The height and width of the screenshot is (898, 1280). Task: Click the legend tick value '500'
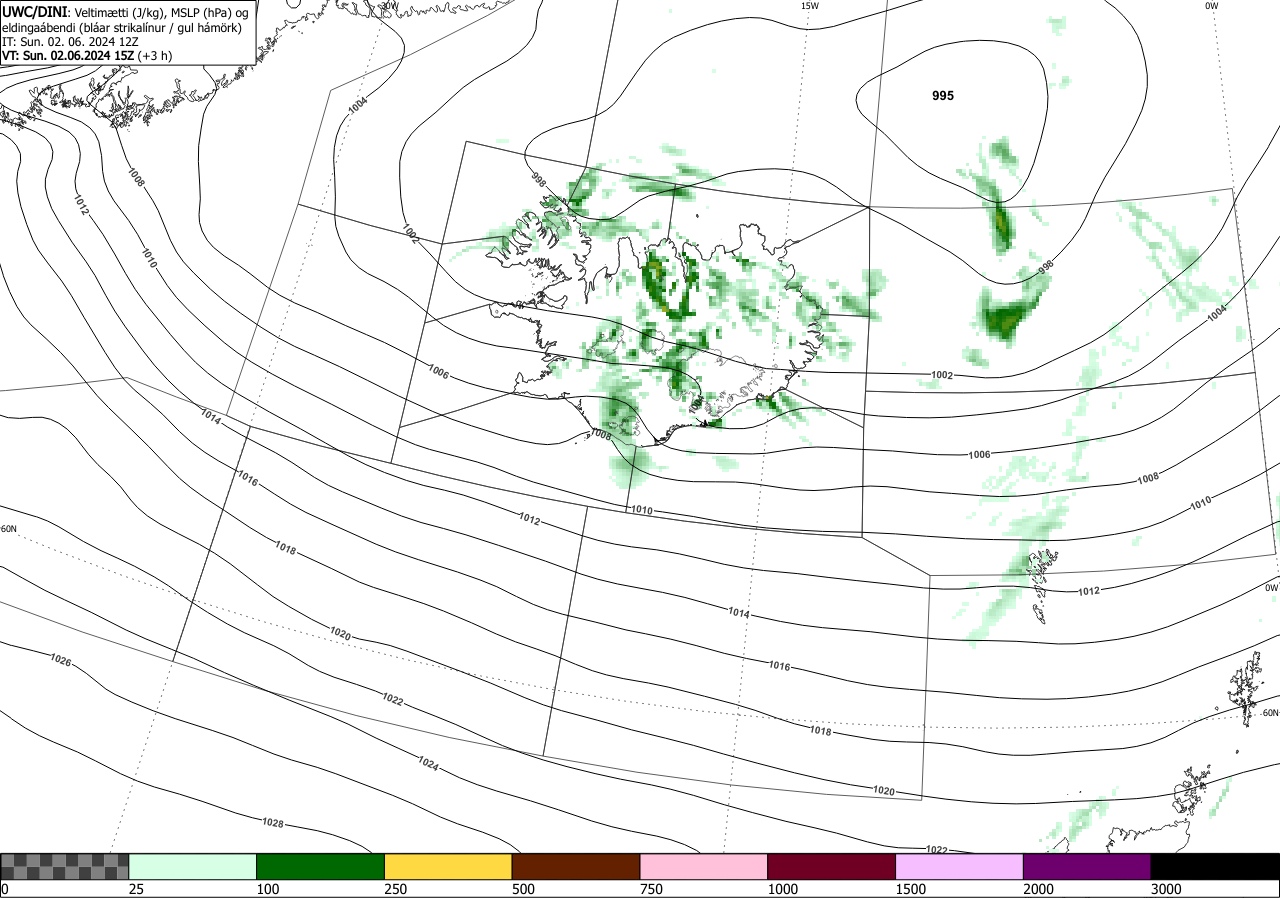524,889
